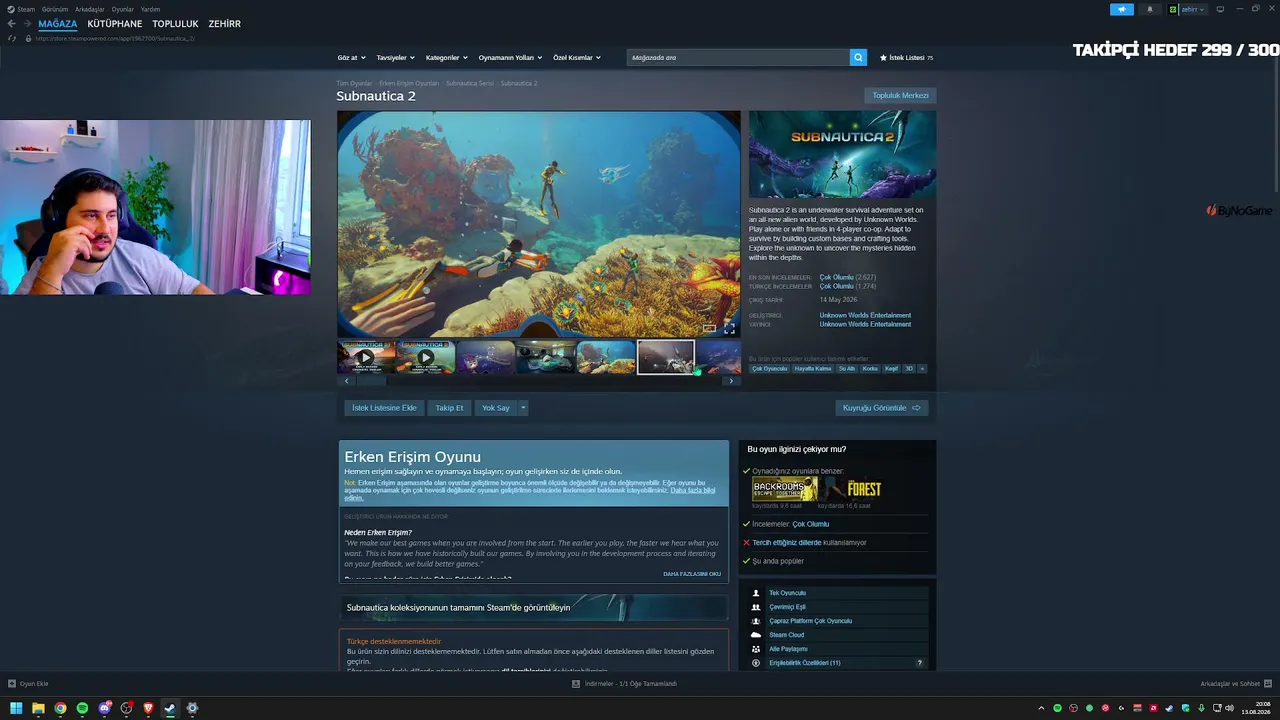Viewport: 1280px width, 720px height.
Task: Open Kuyruğu Görüntüle
Action: tap(882, 408)
